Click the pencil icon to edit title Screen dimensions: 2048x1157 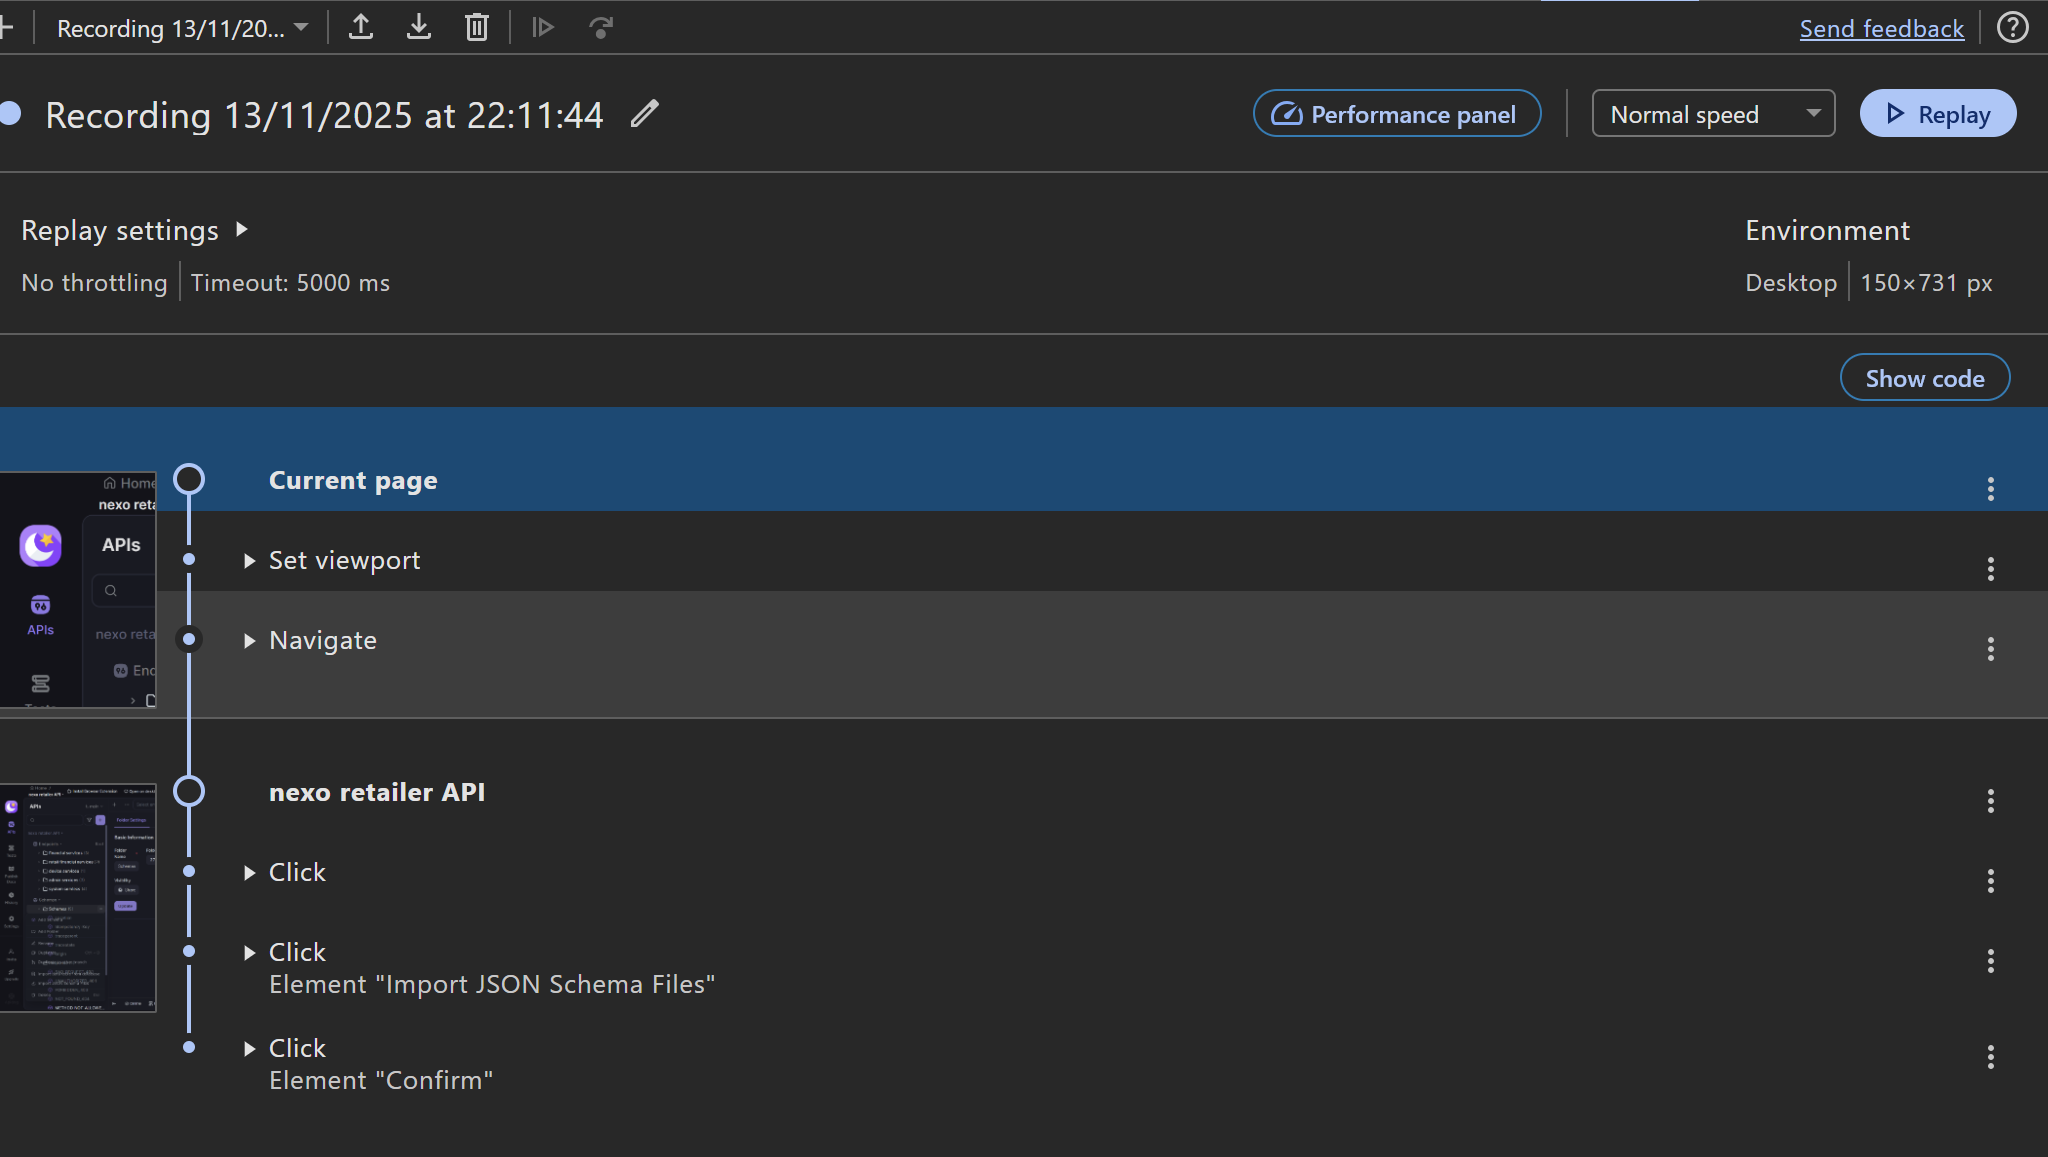tap(645, 114)
